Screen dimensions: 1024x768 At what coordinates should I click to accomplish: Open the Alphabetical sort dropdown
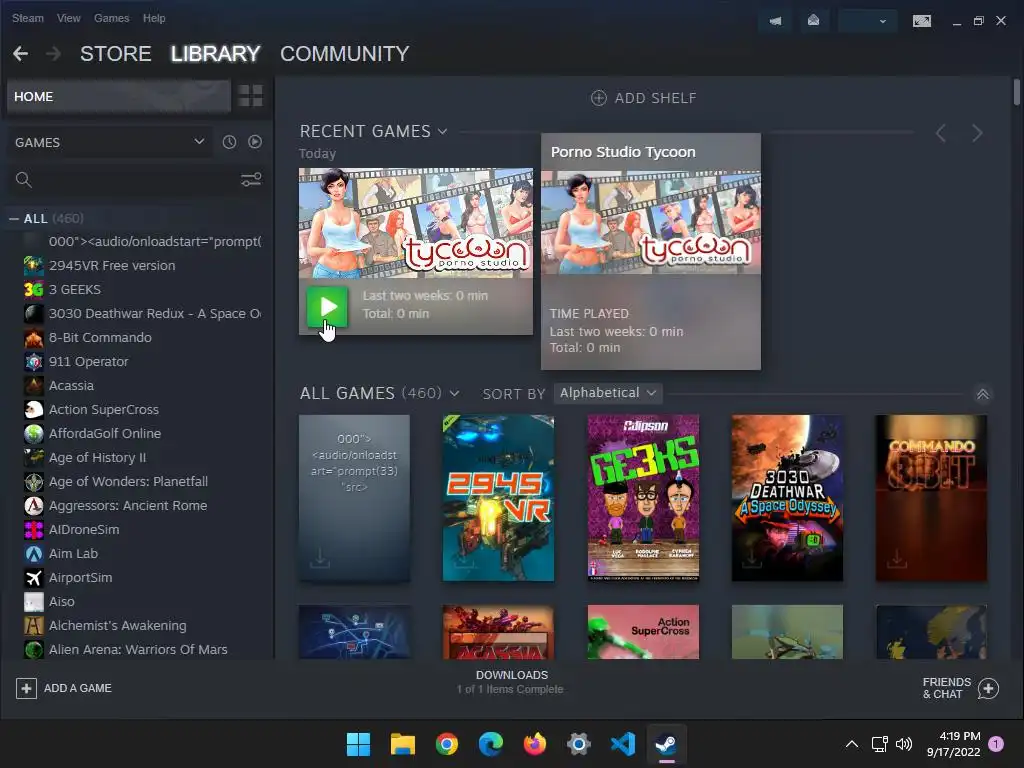coord(607,393)
